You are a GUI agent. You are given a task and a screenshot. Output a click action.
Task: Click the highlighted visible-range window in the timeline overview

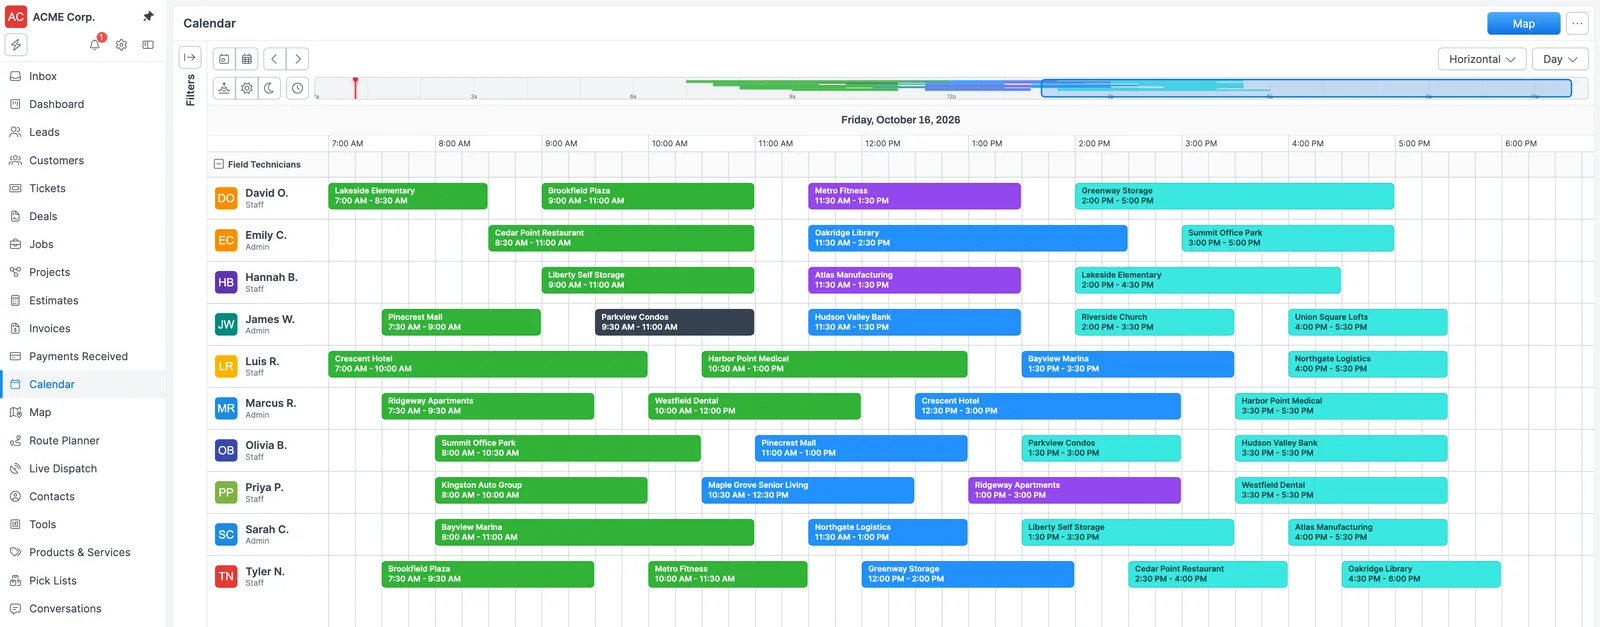[1306, 88]
